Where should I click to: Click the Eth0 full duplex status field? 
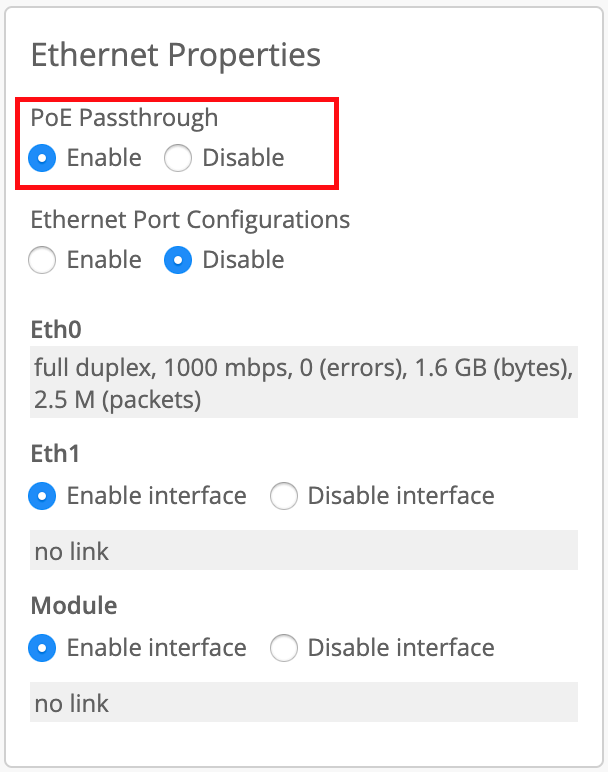pos(304,384)
